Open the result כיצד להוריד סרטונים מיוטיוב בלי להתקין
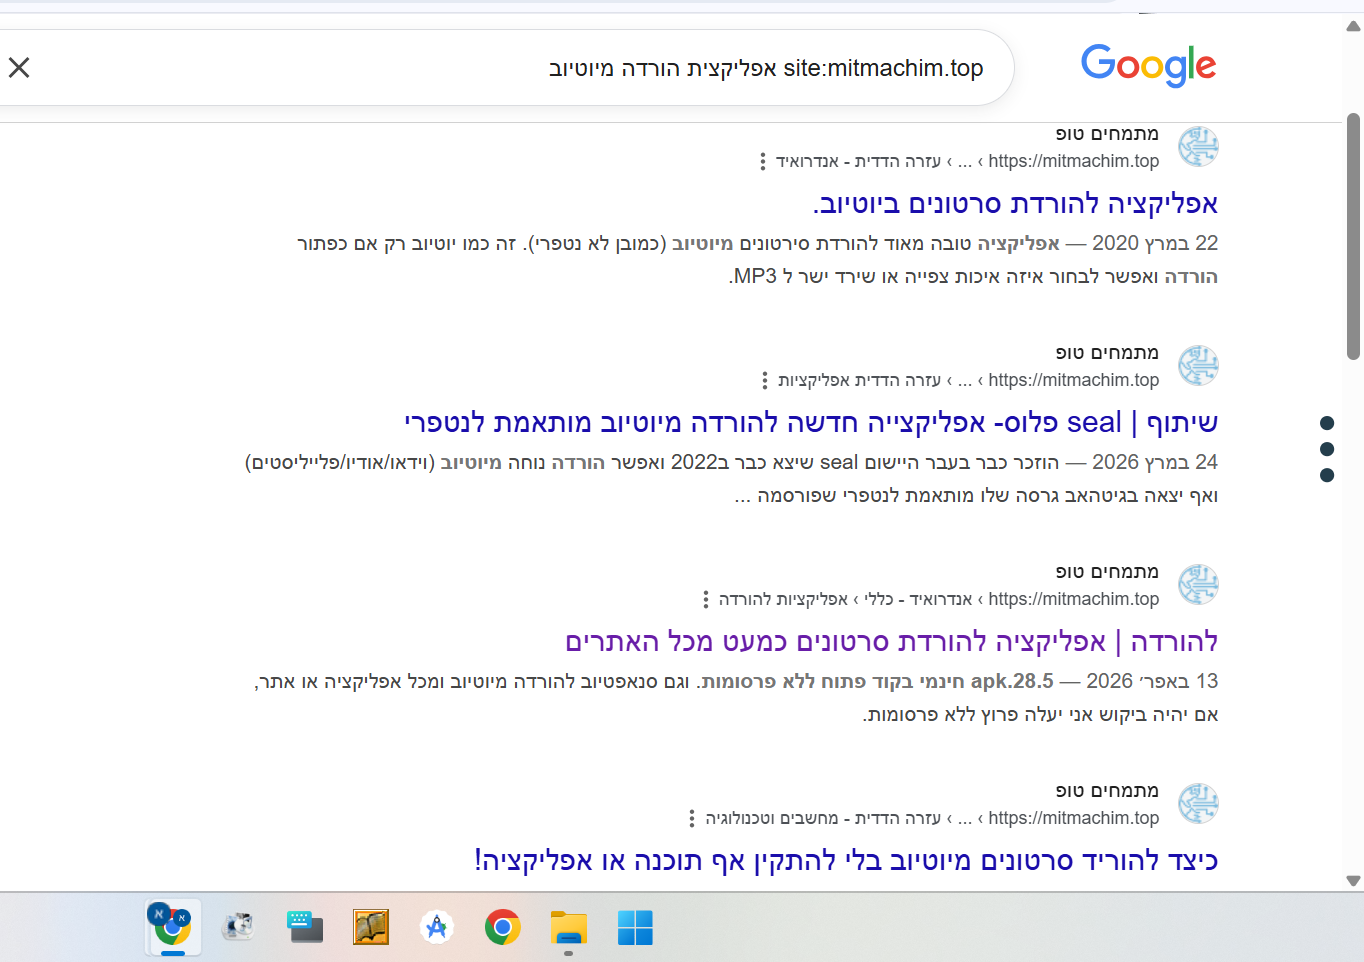1364x962 pixels. pos(846,861)
